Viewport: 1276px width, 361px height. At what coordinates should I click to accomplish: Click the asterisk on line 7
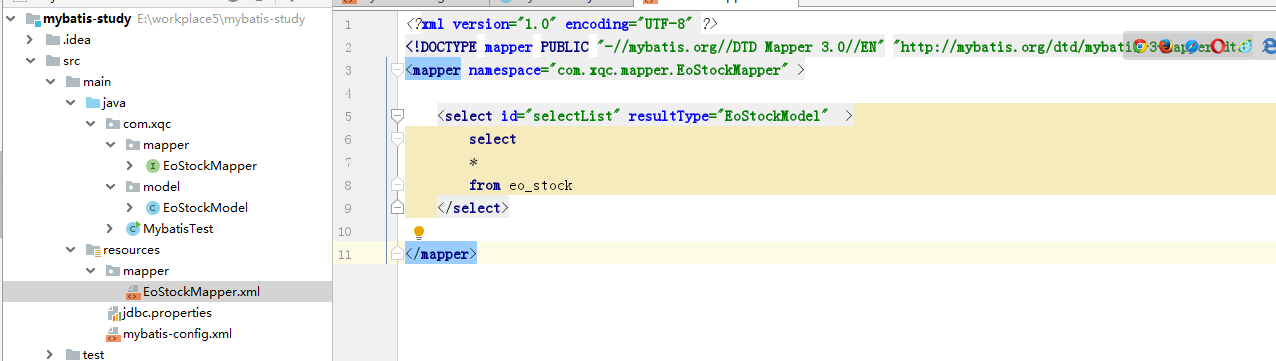[x=473, y=163]
